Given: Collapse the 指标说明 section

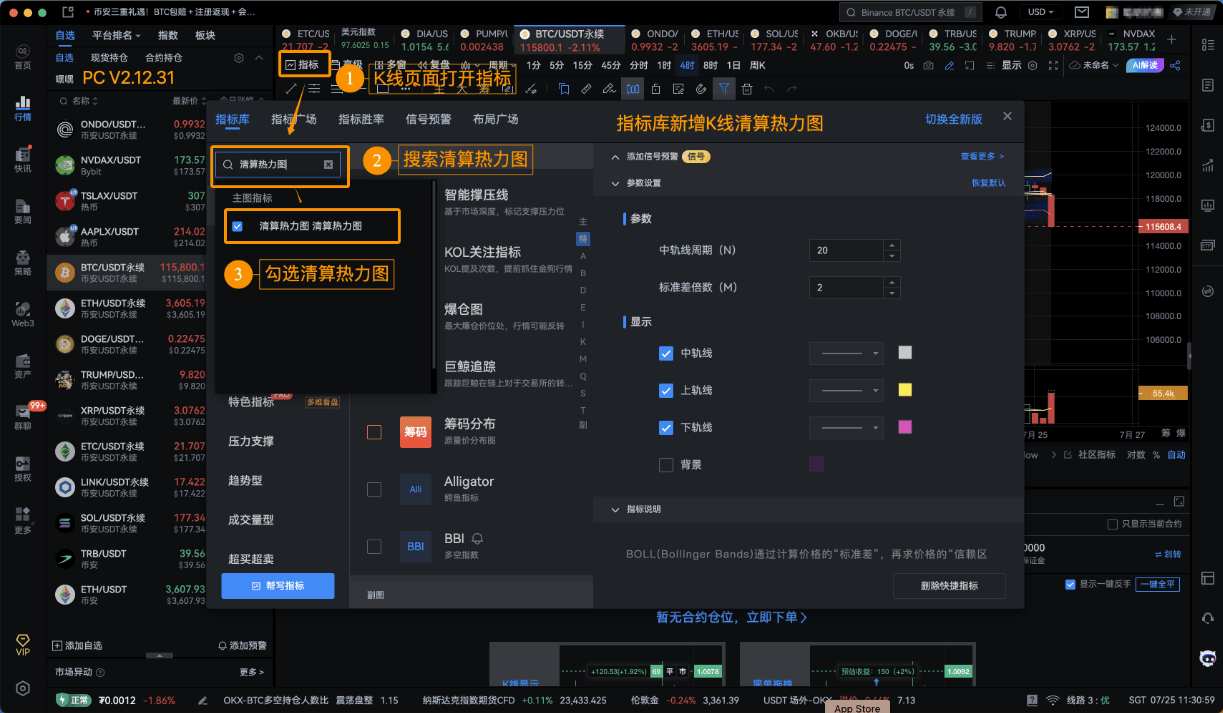Looking at the screenshot, I should coord(615,509).
